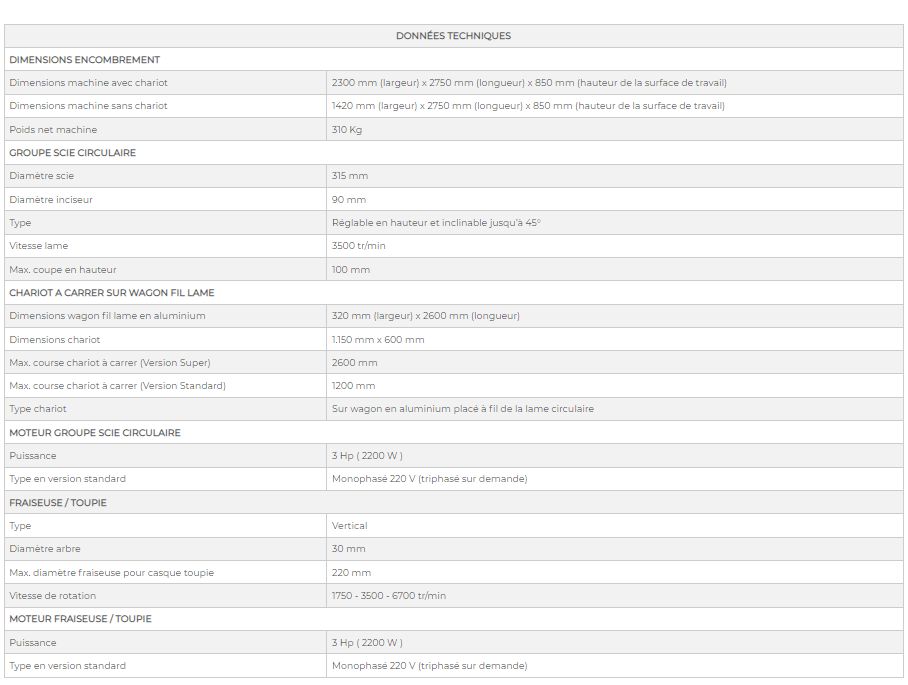The height and width of the screenshot is (685, 908).
Task: Click the "Diamètre arbre" row label
Action: [x=45, y=549]
